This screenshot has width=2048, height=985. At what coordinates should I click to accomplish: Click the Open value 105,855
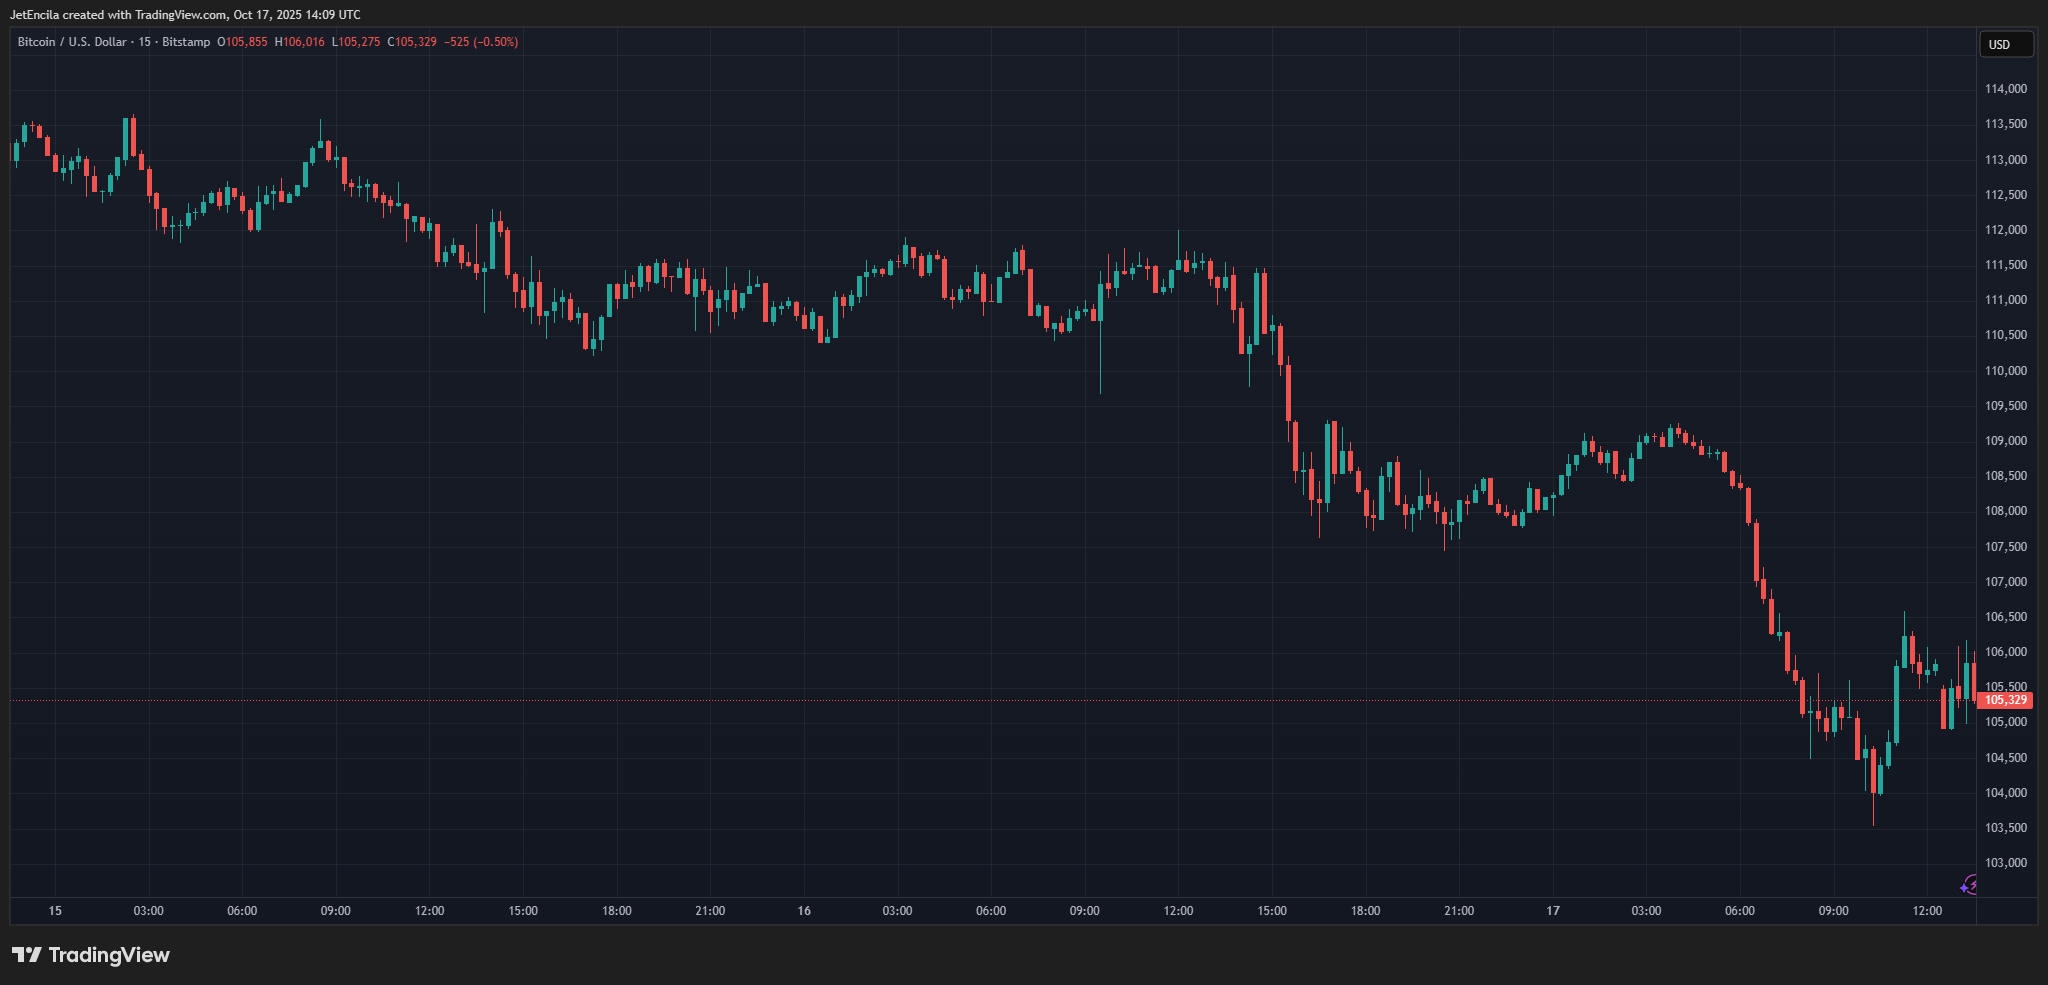(246, 42)
